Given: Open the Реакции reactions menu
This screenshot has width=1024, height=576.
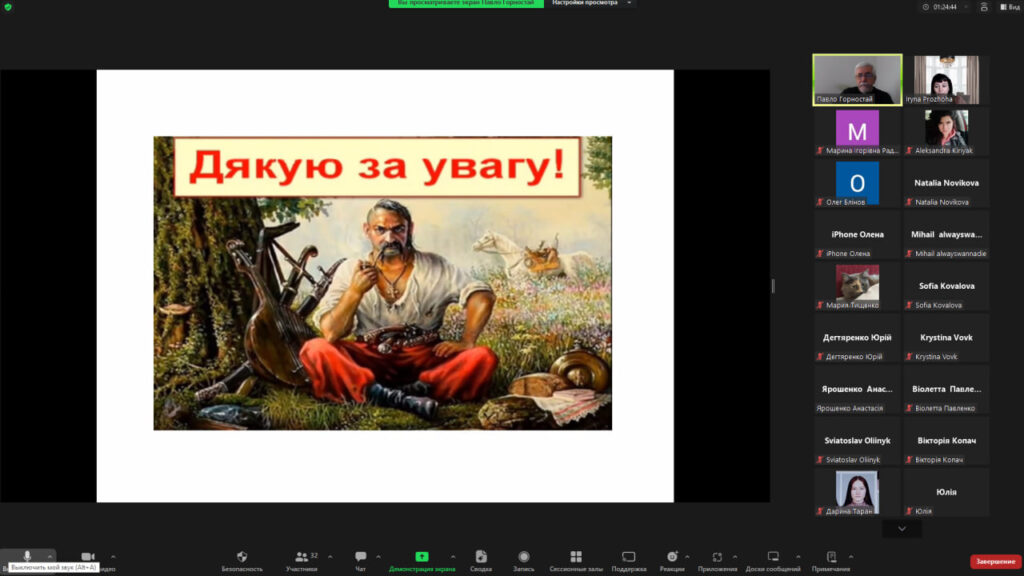Looking at the screenshot, I should pos(672,557).
